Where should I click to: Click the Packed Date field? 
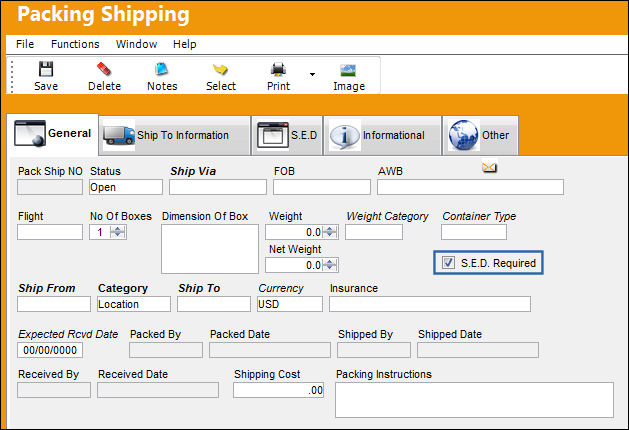270,350
